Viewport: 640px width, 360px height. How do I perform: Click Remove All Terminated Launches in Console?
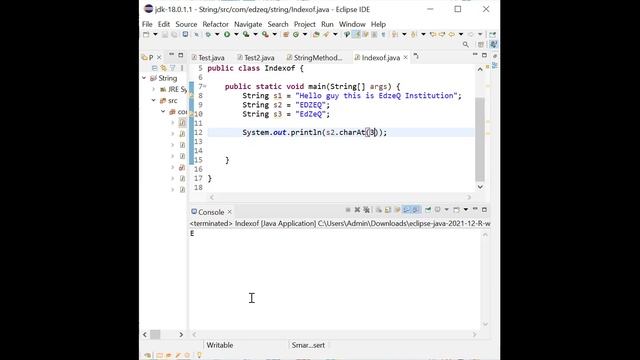click(367, 210)
